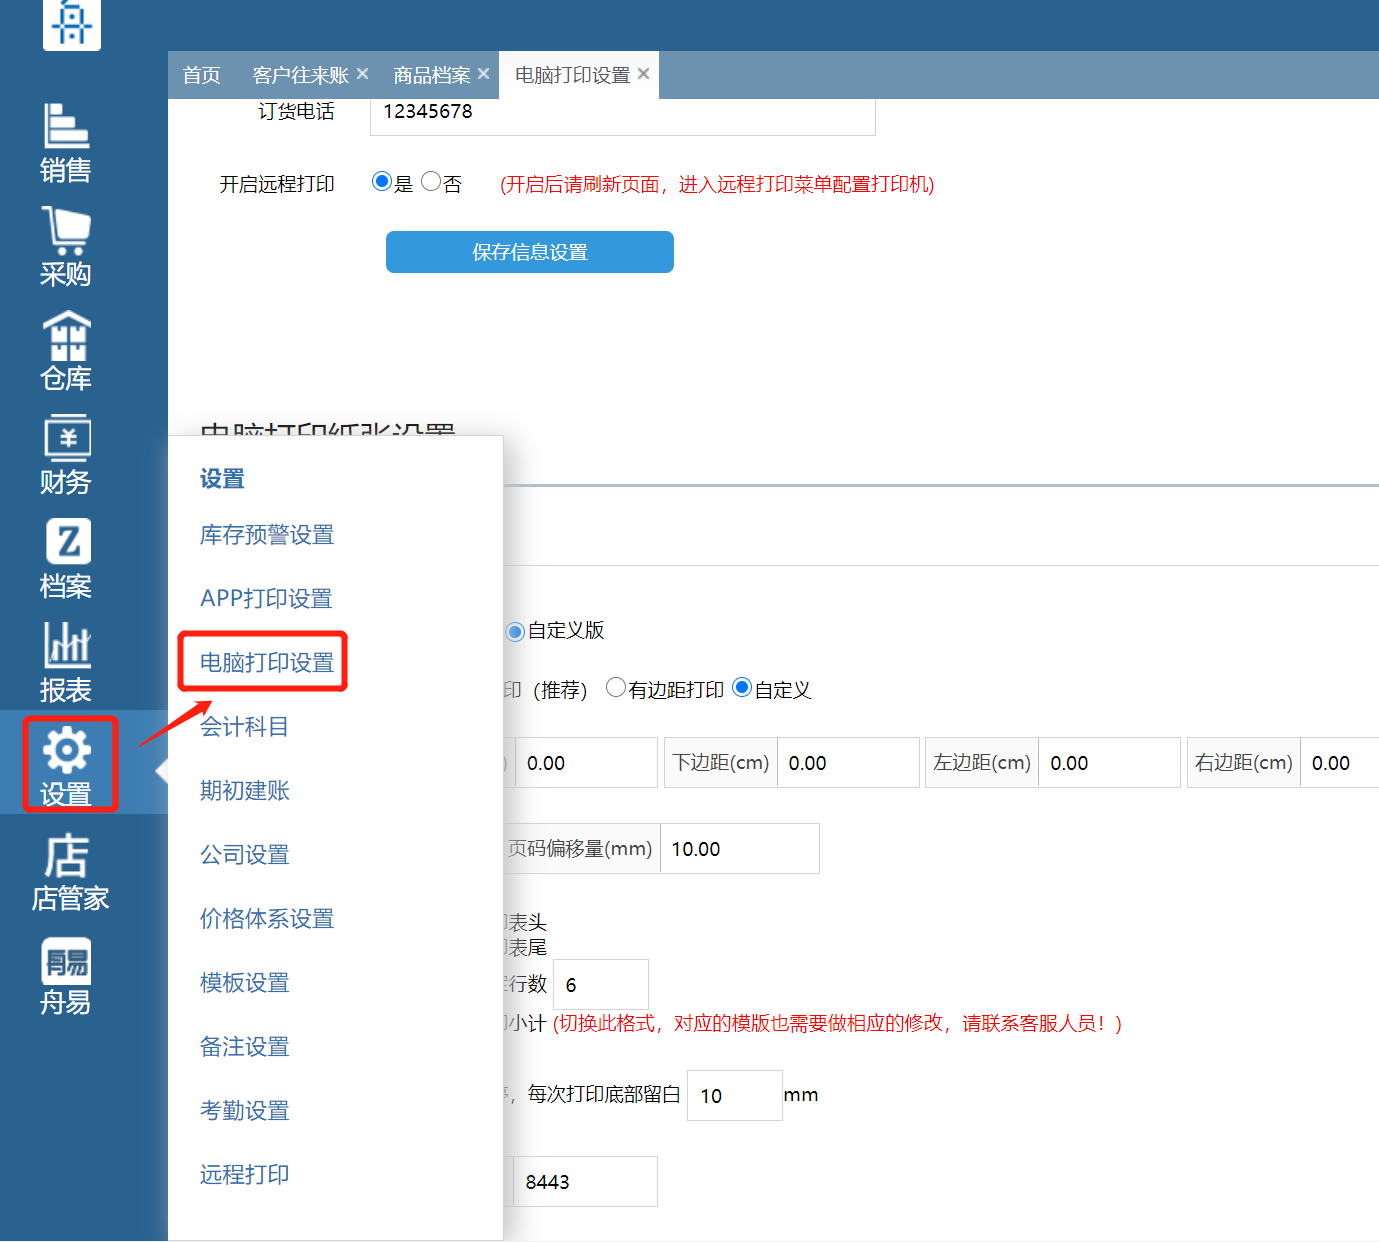Open the 财务 finance module
The height and width of the screenshot is (1242, 1379).
(66, 455)
